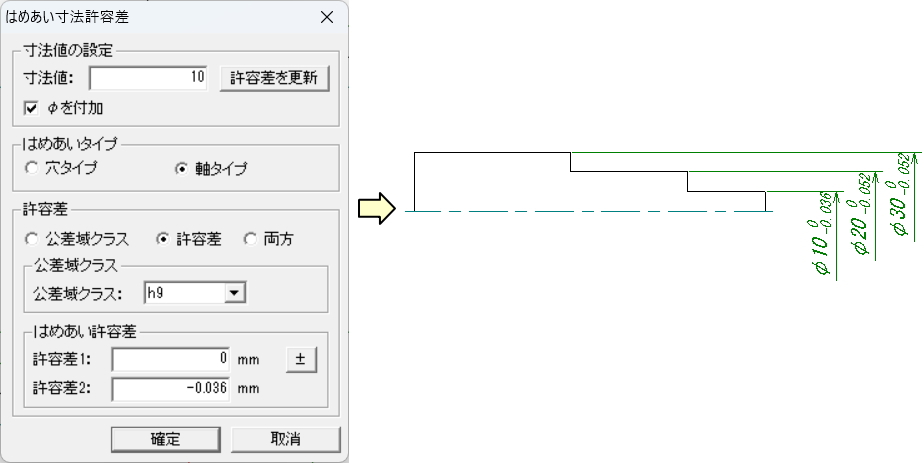Click into the 許容差2 input field
Viewport: 924px width, 463px height.
(x=170, y=389)
